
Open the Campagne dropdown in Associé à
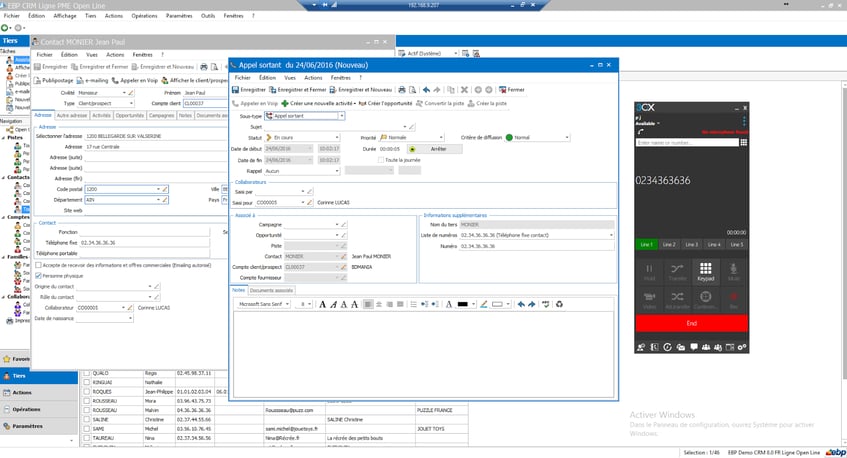(x=337, y=224)
